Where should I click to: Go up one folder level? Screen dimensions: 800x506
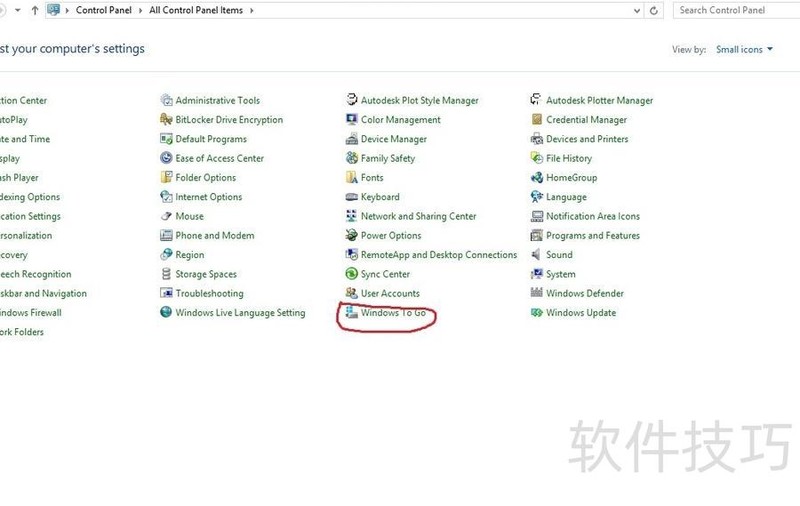[35, 10]
